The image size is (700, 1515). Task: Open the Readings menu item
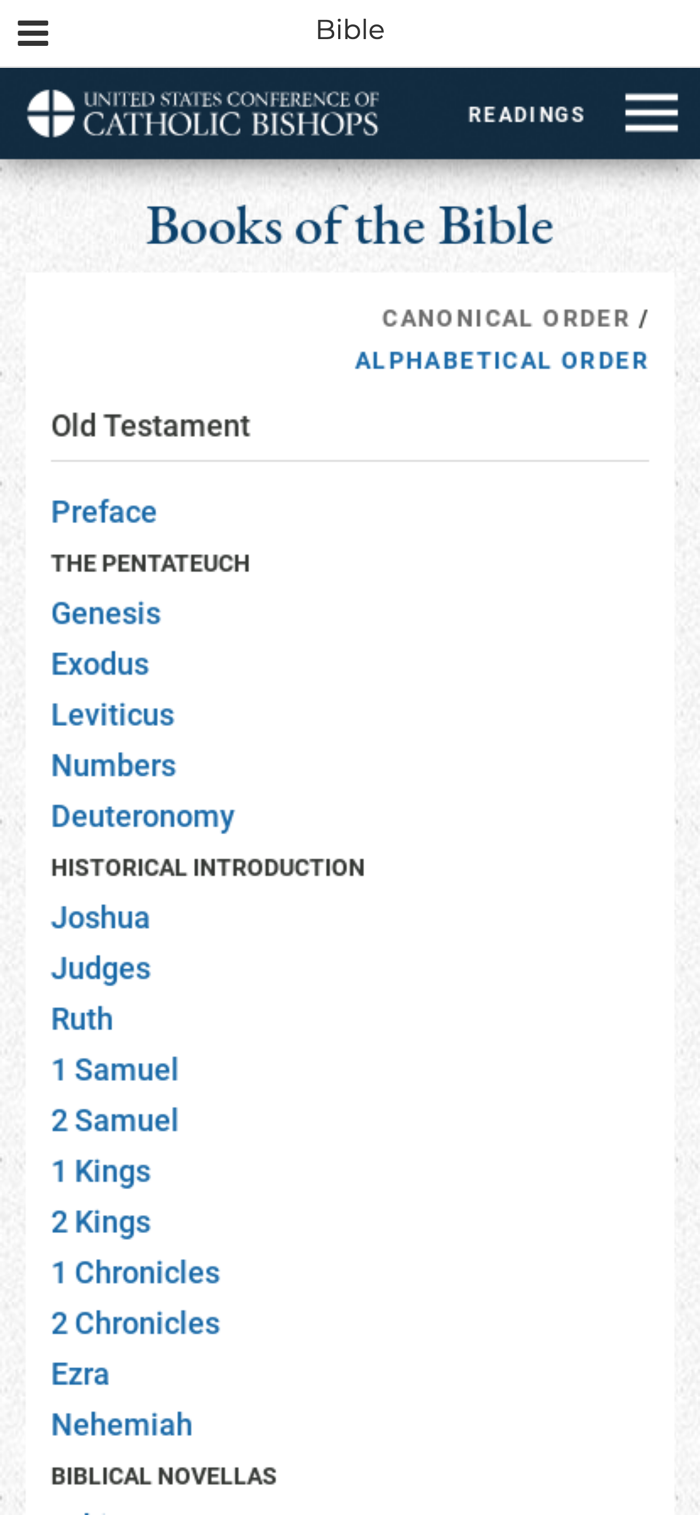point(527,115)
